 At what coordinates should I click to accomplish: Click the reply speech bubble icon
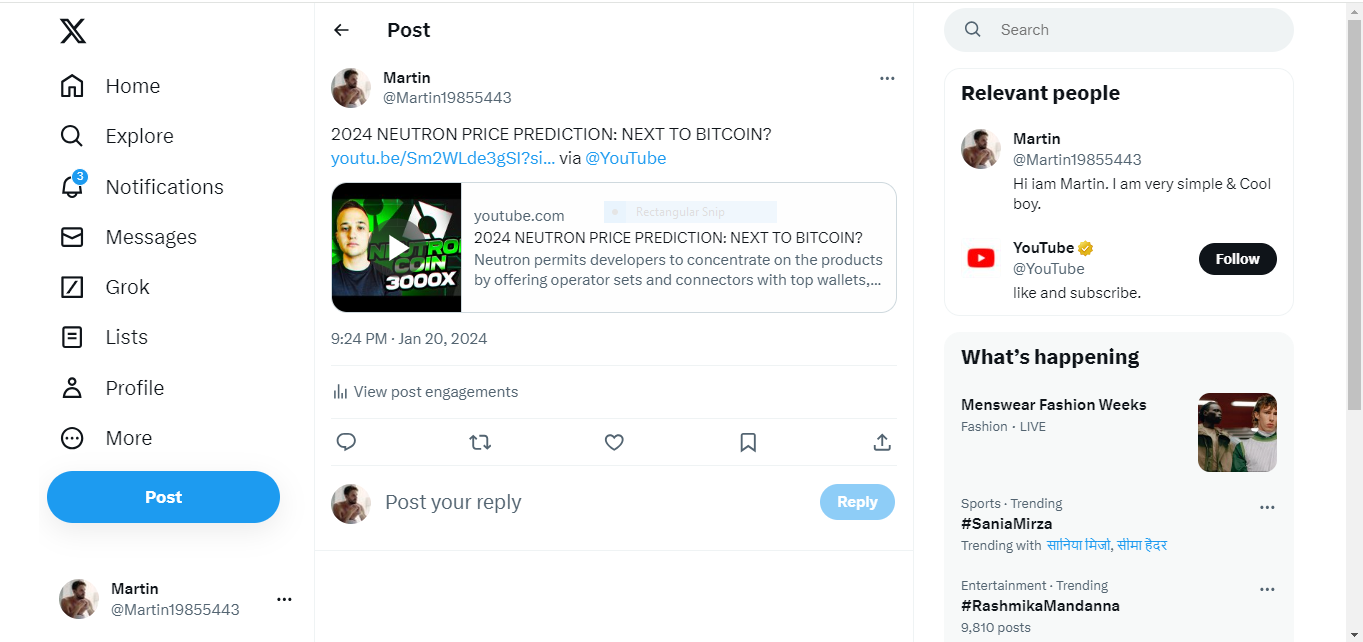[x=346, y=442]
